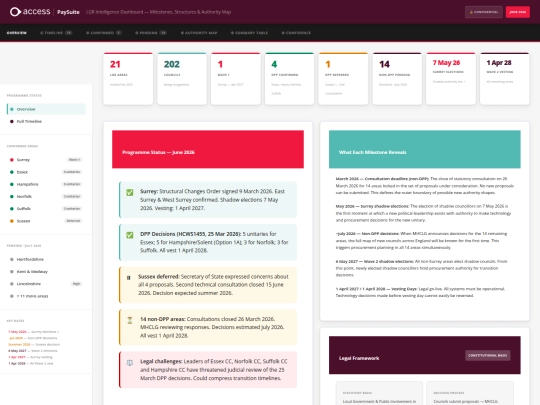Click the '21' LGR areas stat card
This screenshot has width=540, height=405.
click(128, 79)
